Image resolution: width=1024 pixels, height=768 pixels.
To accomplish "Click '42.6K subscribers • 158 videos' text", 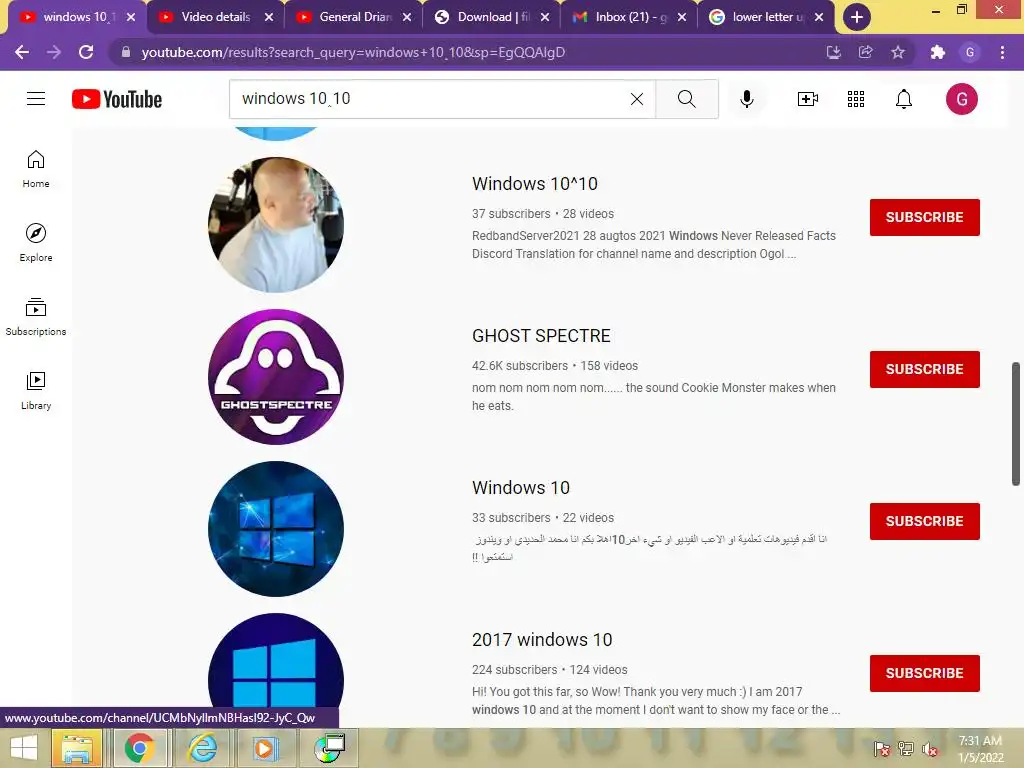I will click(555, 366).
